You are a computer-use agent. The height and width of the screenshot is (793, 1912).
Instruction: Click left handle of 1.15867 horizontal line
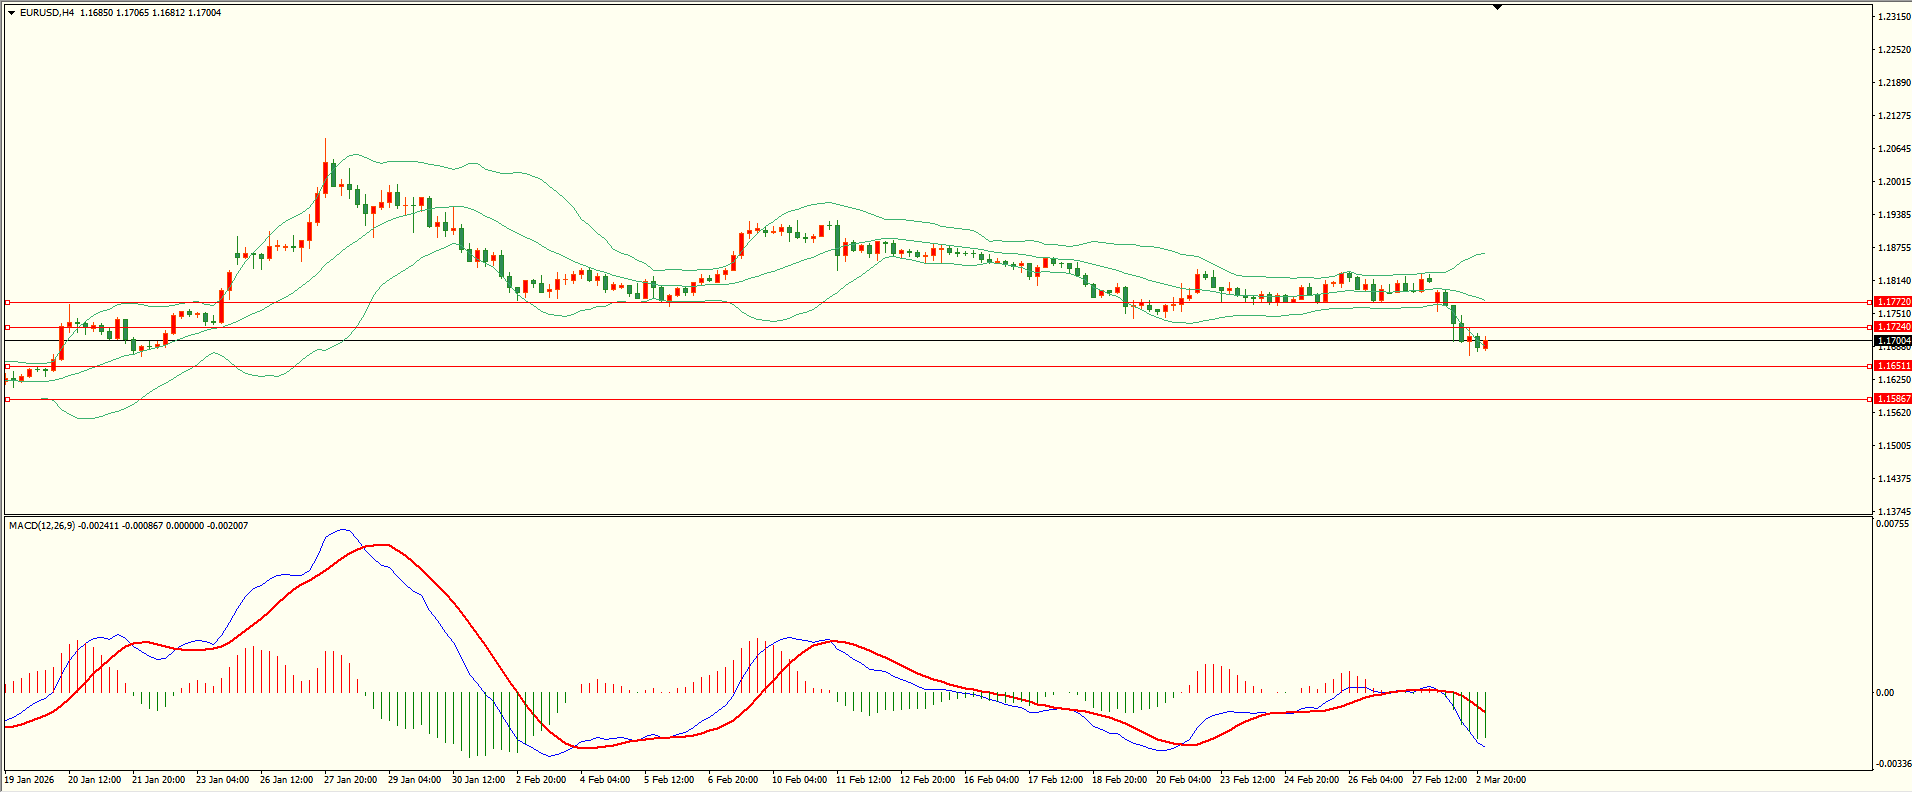tap(8, 399)
